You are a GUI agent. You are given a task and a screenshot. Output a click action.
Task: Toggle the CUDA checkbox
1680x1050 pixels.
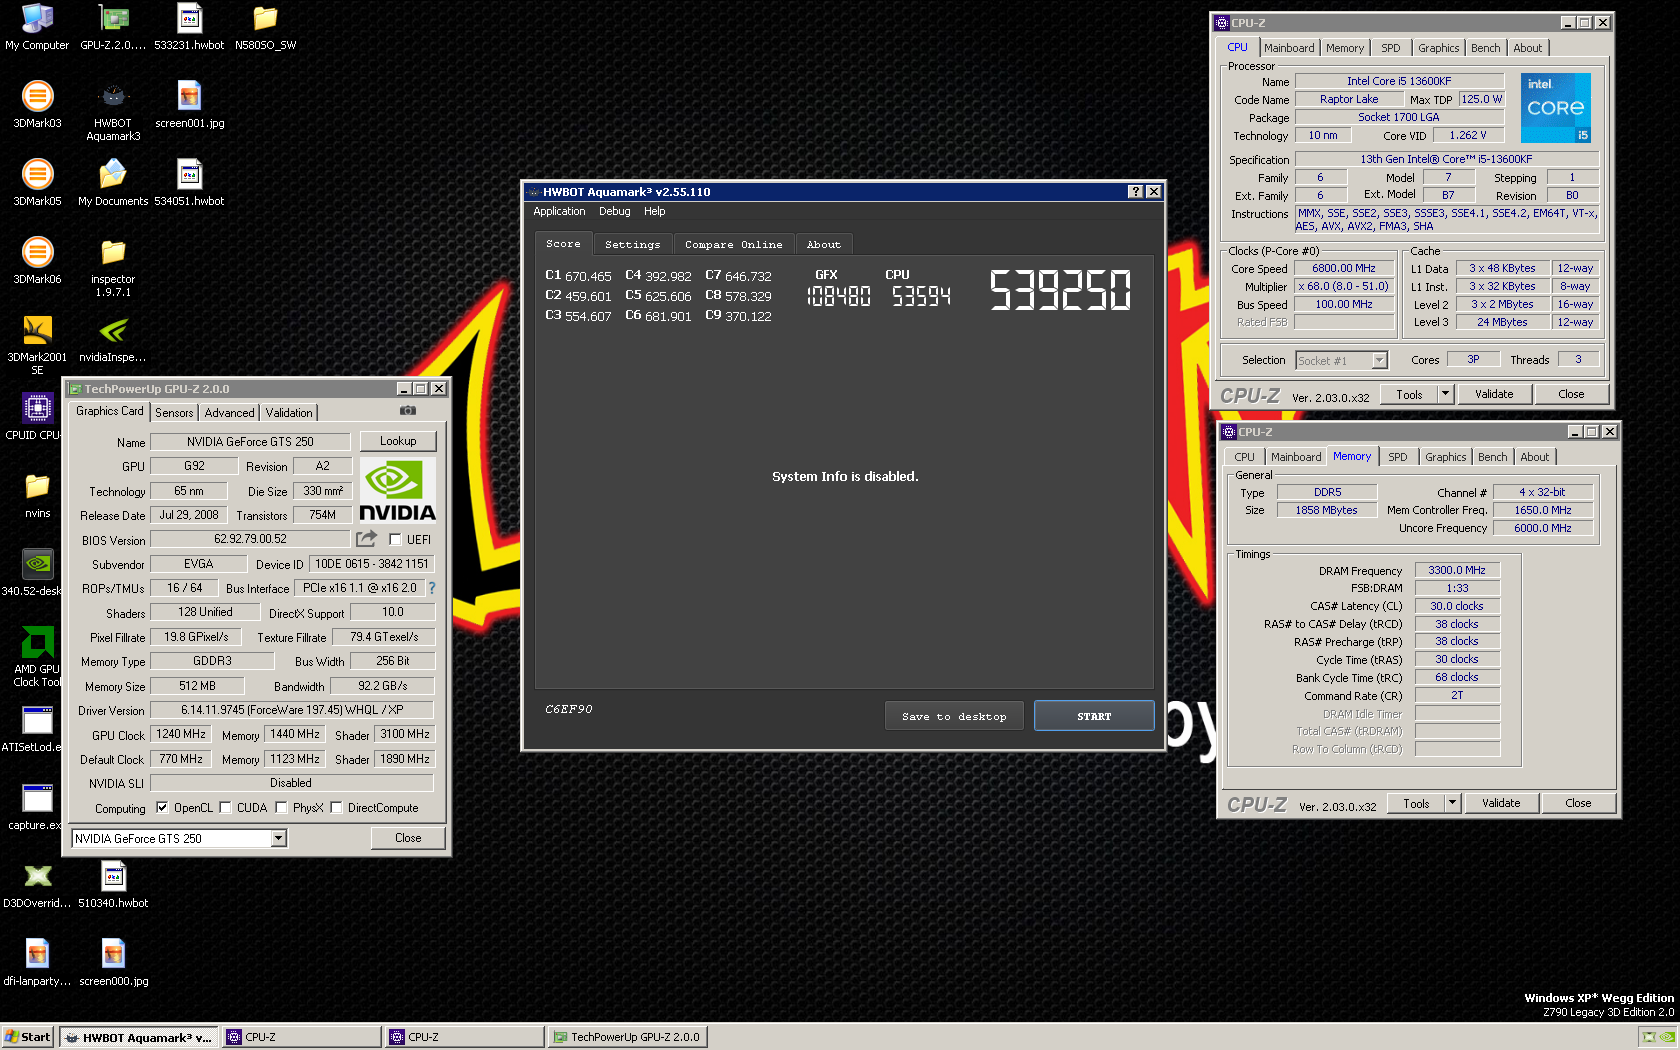pos(225,808)
